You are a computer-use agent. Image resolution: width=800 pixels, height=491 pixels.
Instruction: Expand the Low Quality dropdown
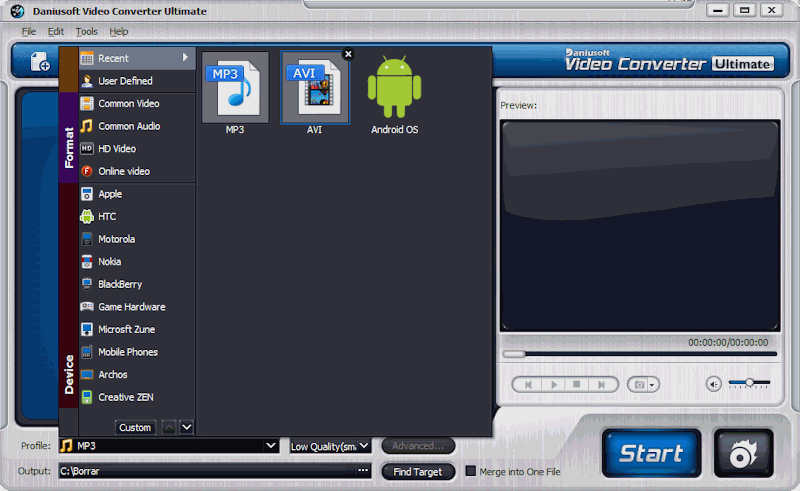[x=364, y=446]
